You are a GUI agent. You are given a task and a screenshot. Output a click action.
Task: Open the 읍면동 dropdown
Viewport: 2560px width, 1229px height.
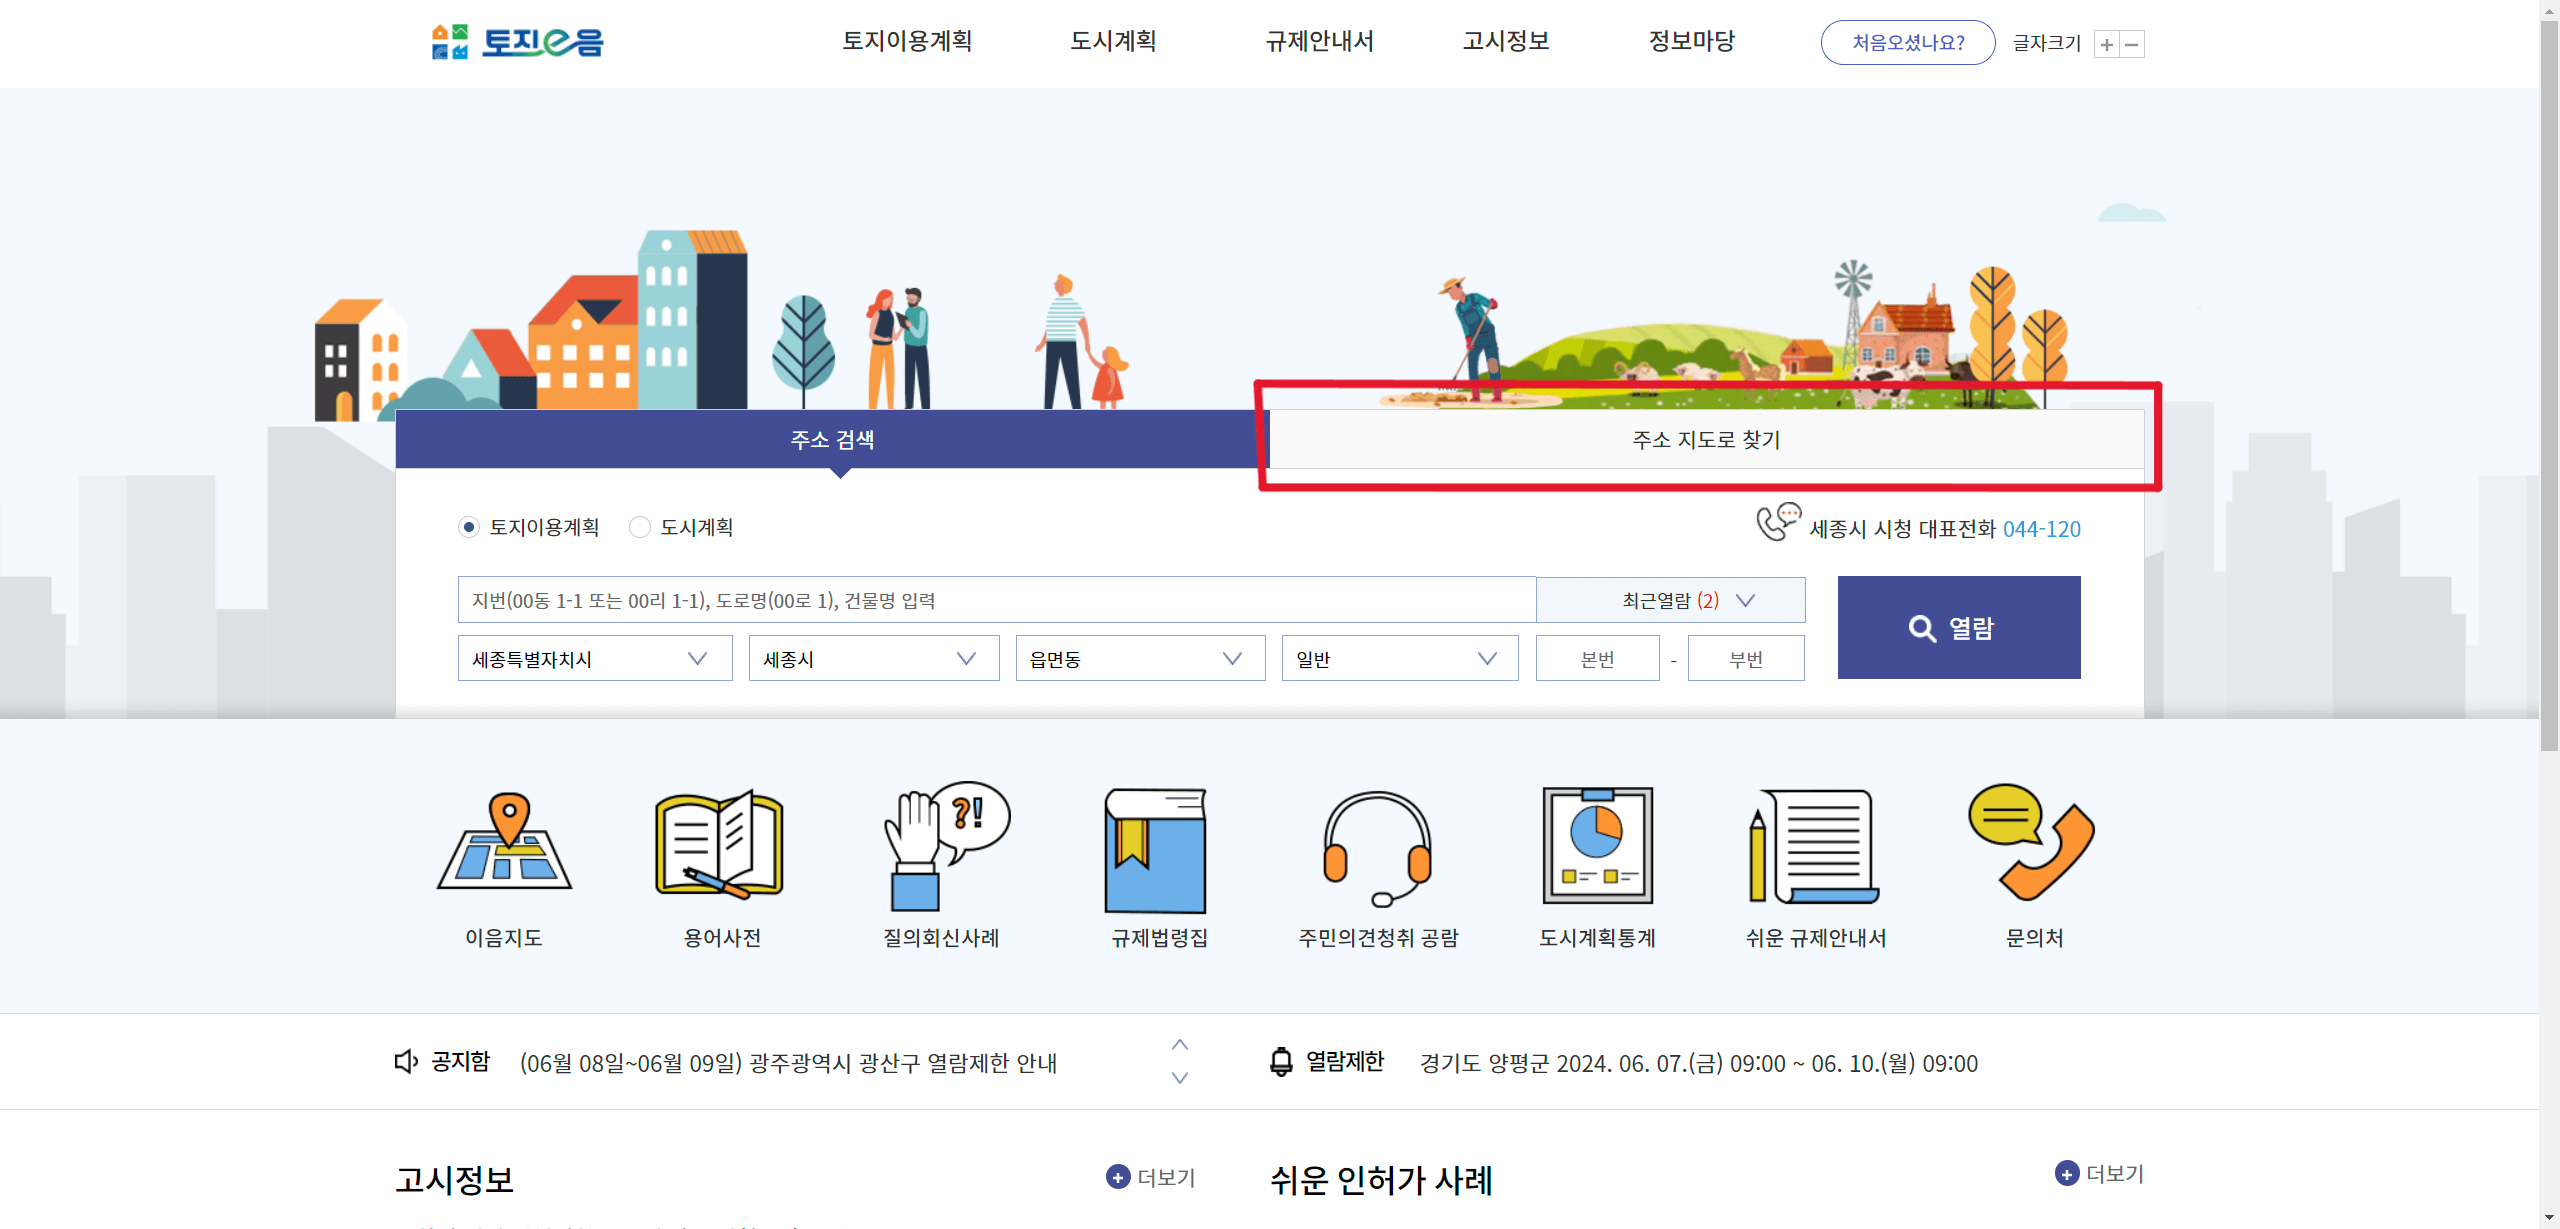point(1139,658)
